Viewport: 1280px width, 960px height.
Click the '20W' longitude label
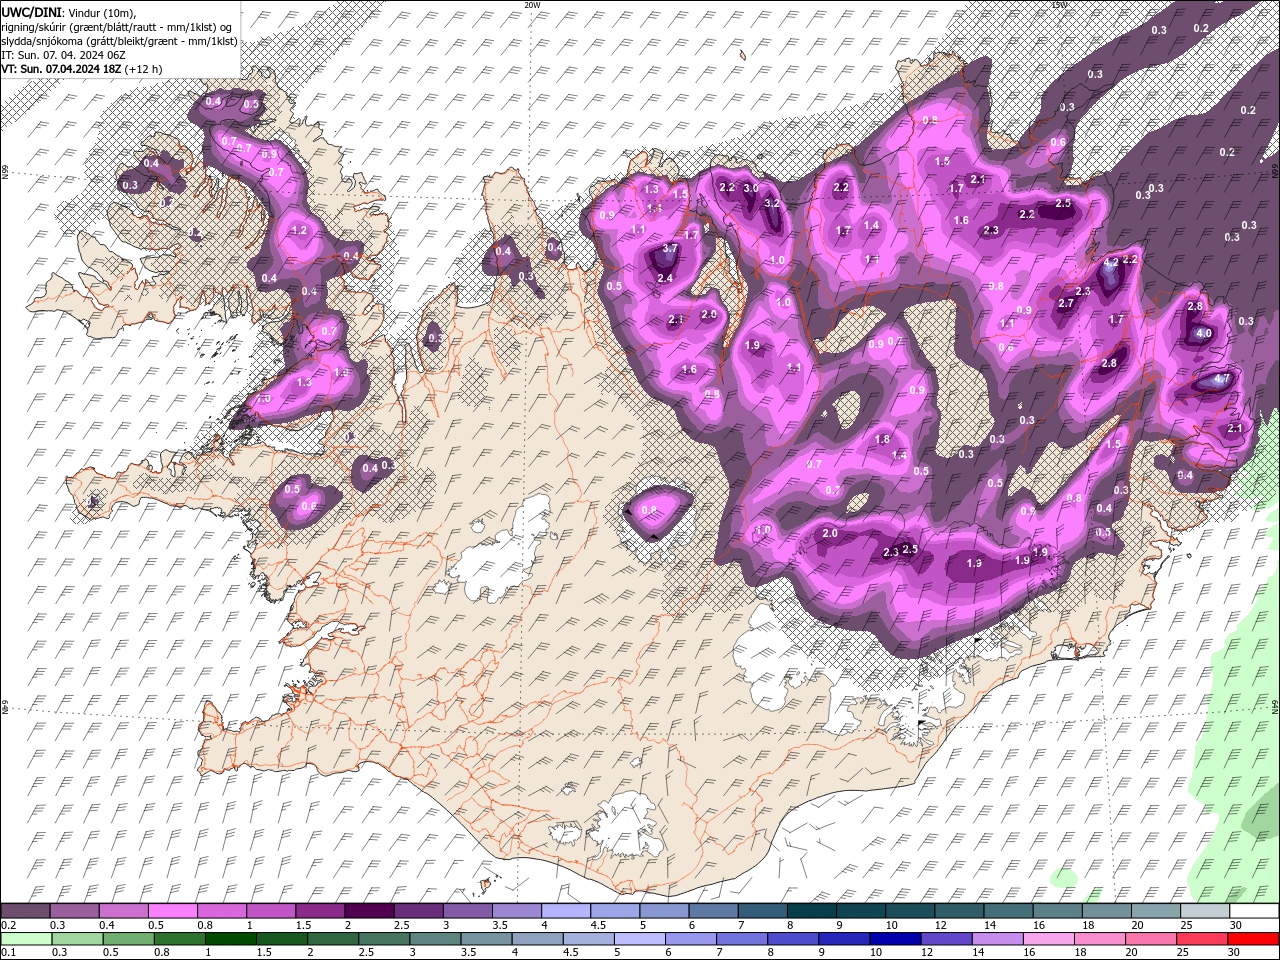532,5
